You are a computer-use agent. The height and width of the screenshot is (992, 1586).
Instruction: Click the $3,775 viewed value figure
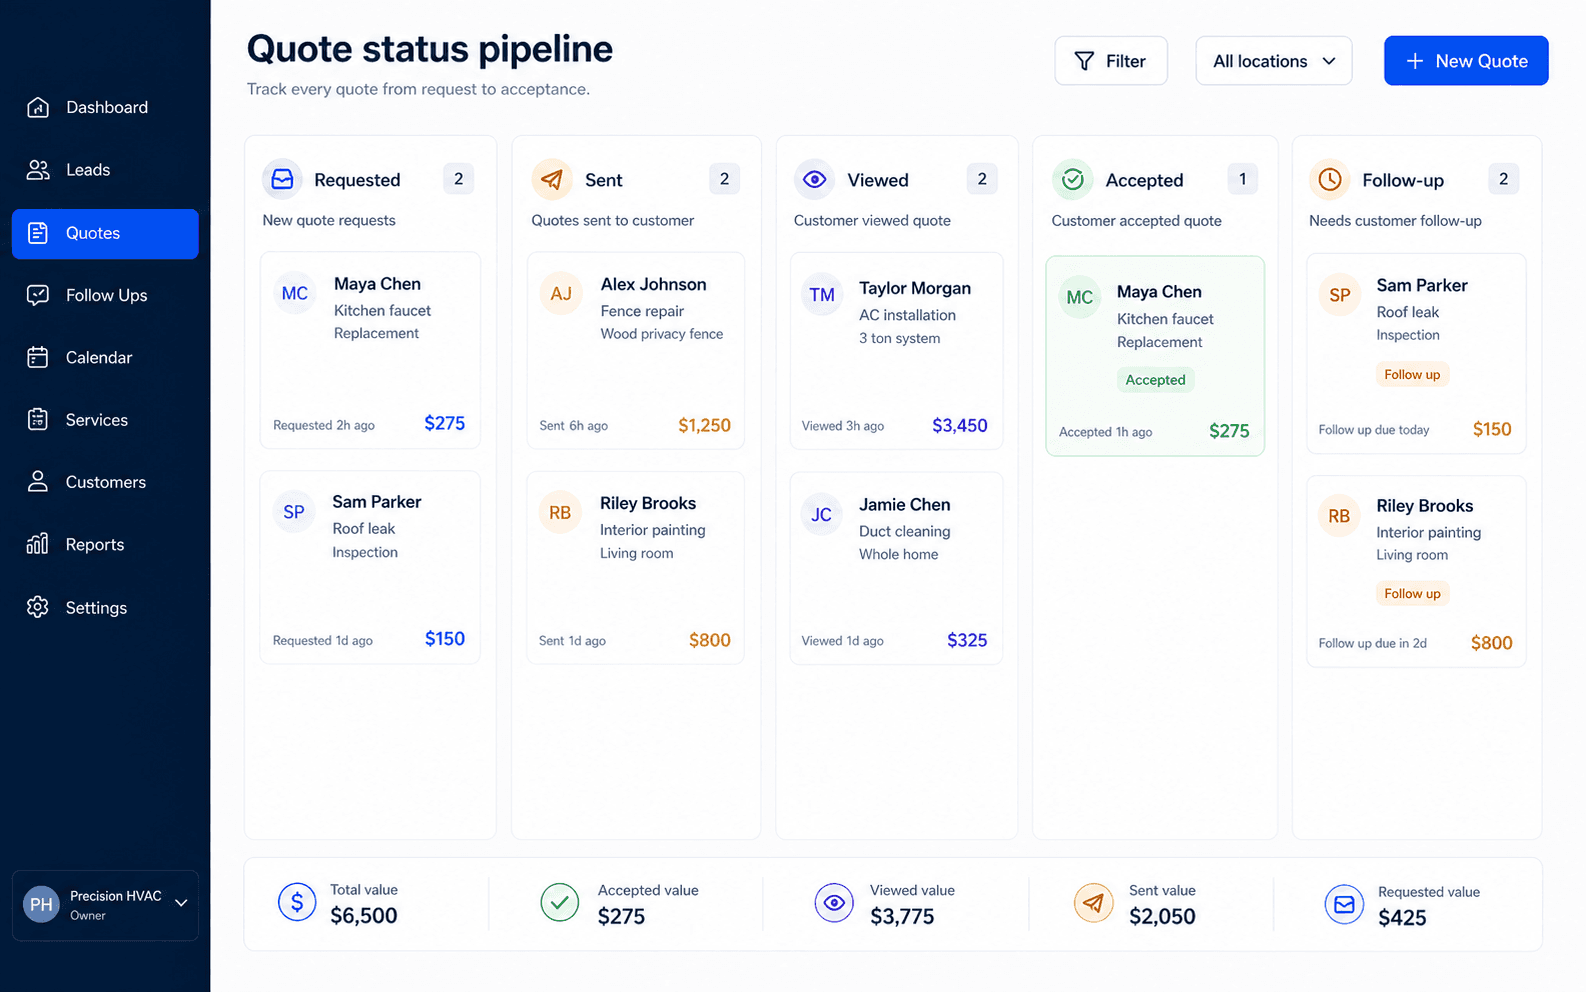point(902,916)
